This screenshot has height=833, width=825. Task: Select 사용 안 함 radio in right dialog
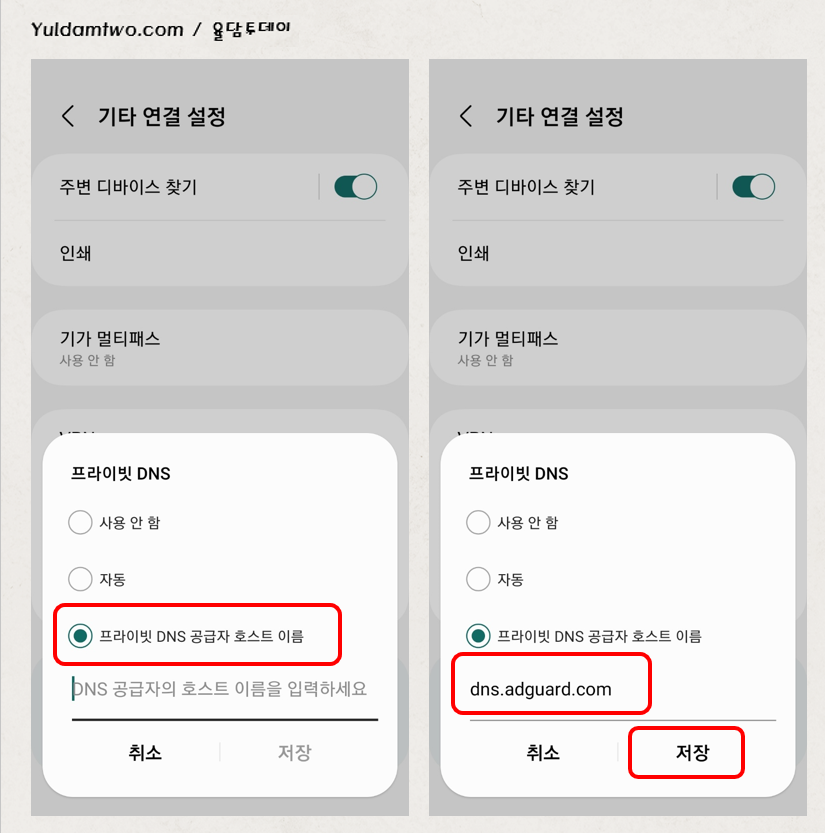(x=478, y=522)
